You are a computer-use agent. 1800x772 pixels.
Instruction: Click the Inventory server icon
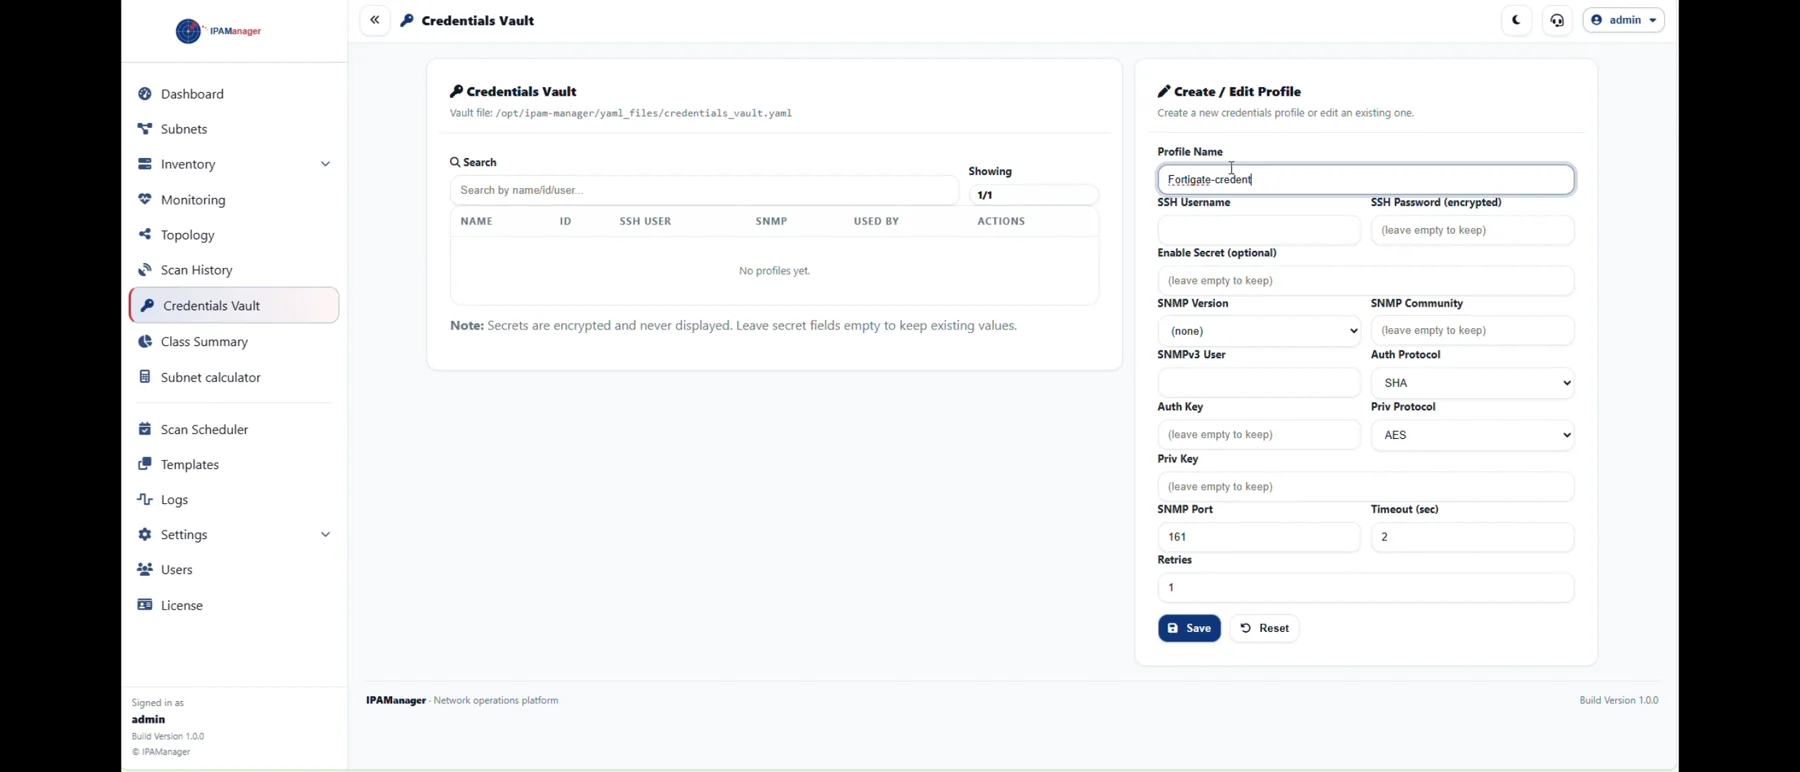click(145, 164)
